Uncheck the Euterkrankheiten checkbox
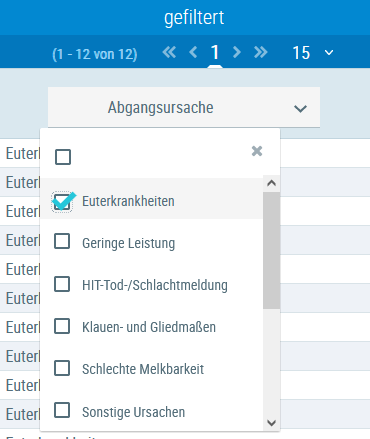This screenshot has width=370, height=439. 63,201
